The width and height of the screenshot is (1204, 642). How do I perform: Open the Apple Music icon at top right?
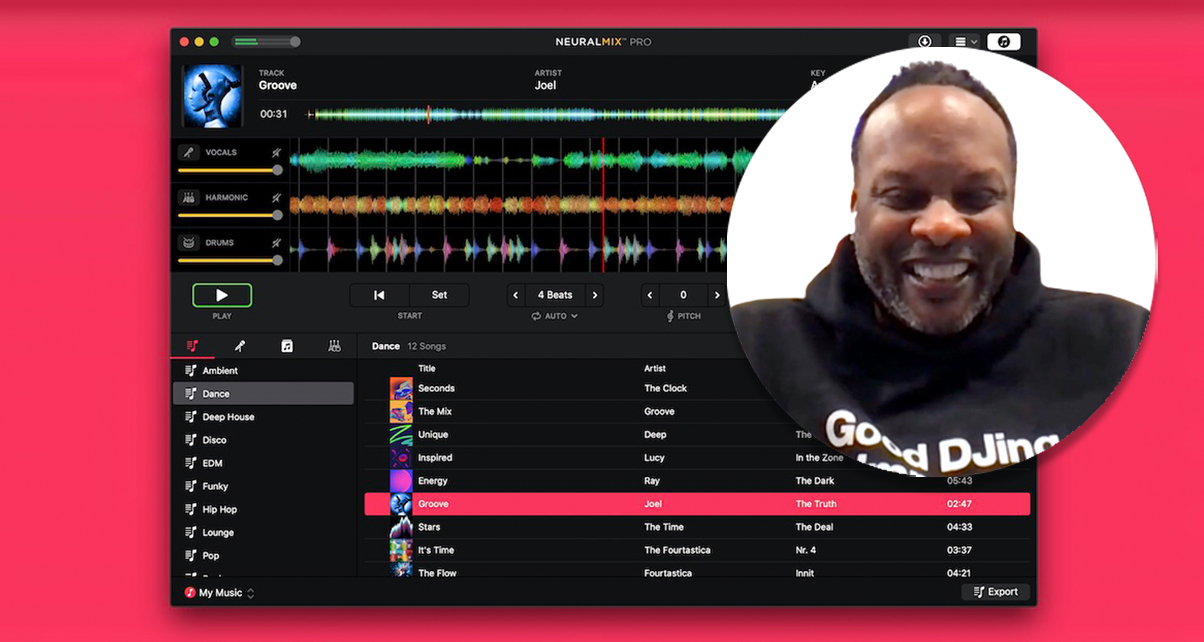coord(1003,42)
